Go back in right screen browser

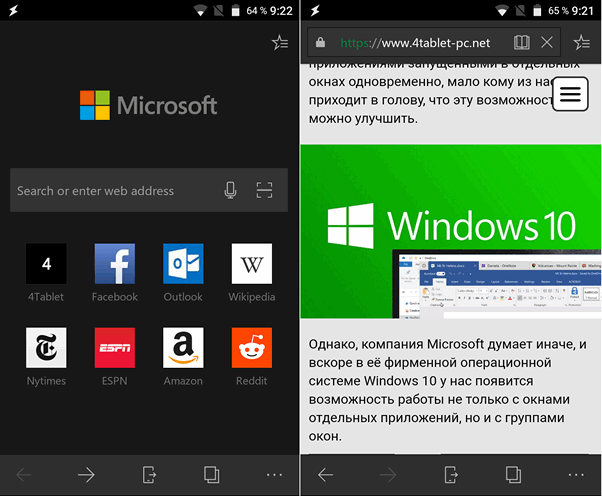click(x=326, y=475)
